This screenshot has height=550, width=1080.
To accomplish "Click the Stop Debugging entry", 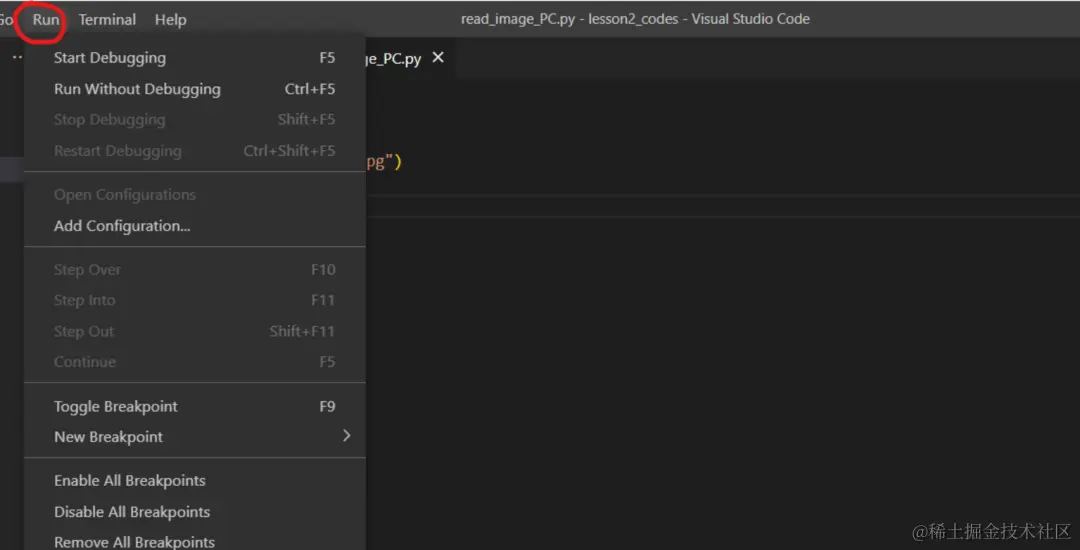I will [x=195, y=120].
